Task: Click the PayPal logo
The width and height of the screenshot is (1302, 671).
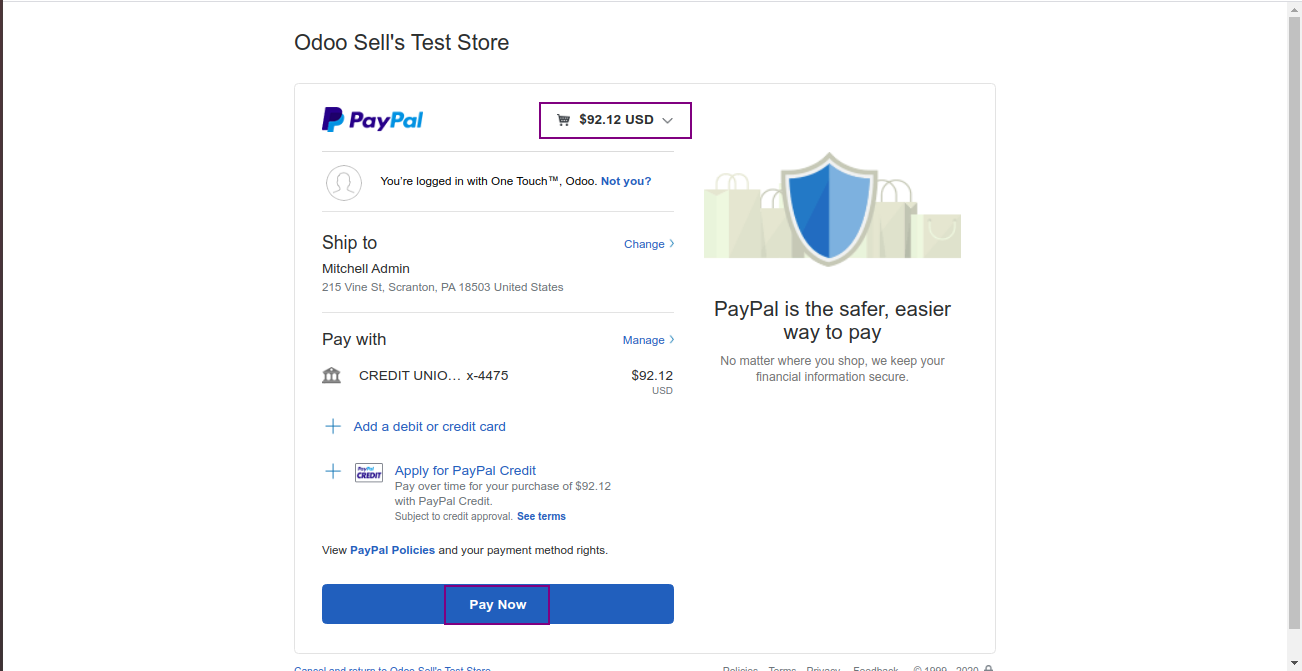Action: (x=372, y=120)
